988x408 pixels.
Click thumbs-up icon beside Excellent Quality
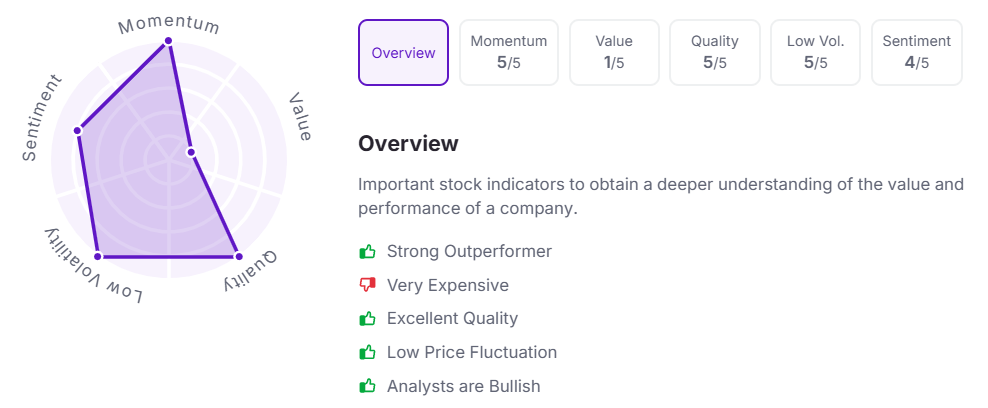click(x=367, y=318)
